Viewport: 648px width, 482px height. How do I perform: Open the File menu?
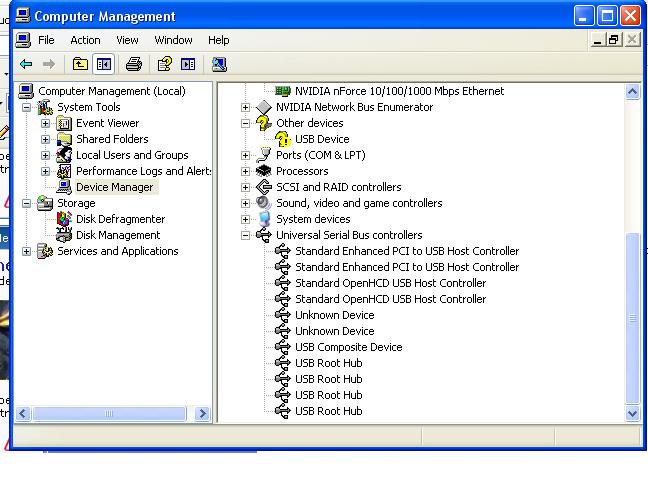point(46,40)
